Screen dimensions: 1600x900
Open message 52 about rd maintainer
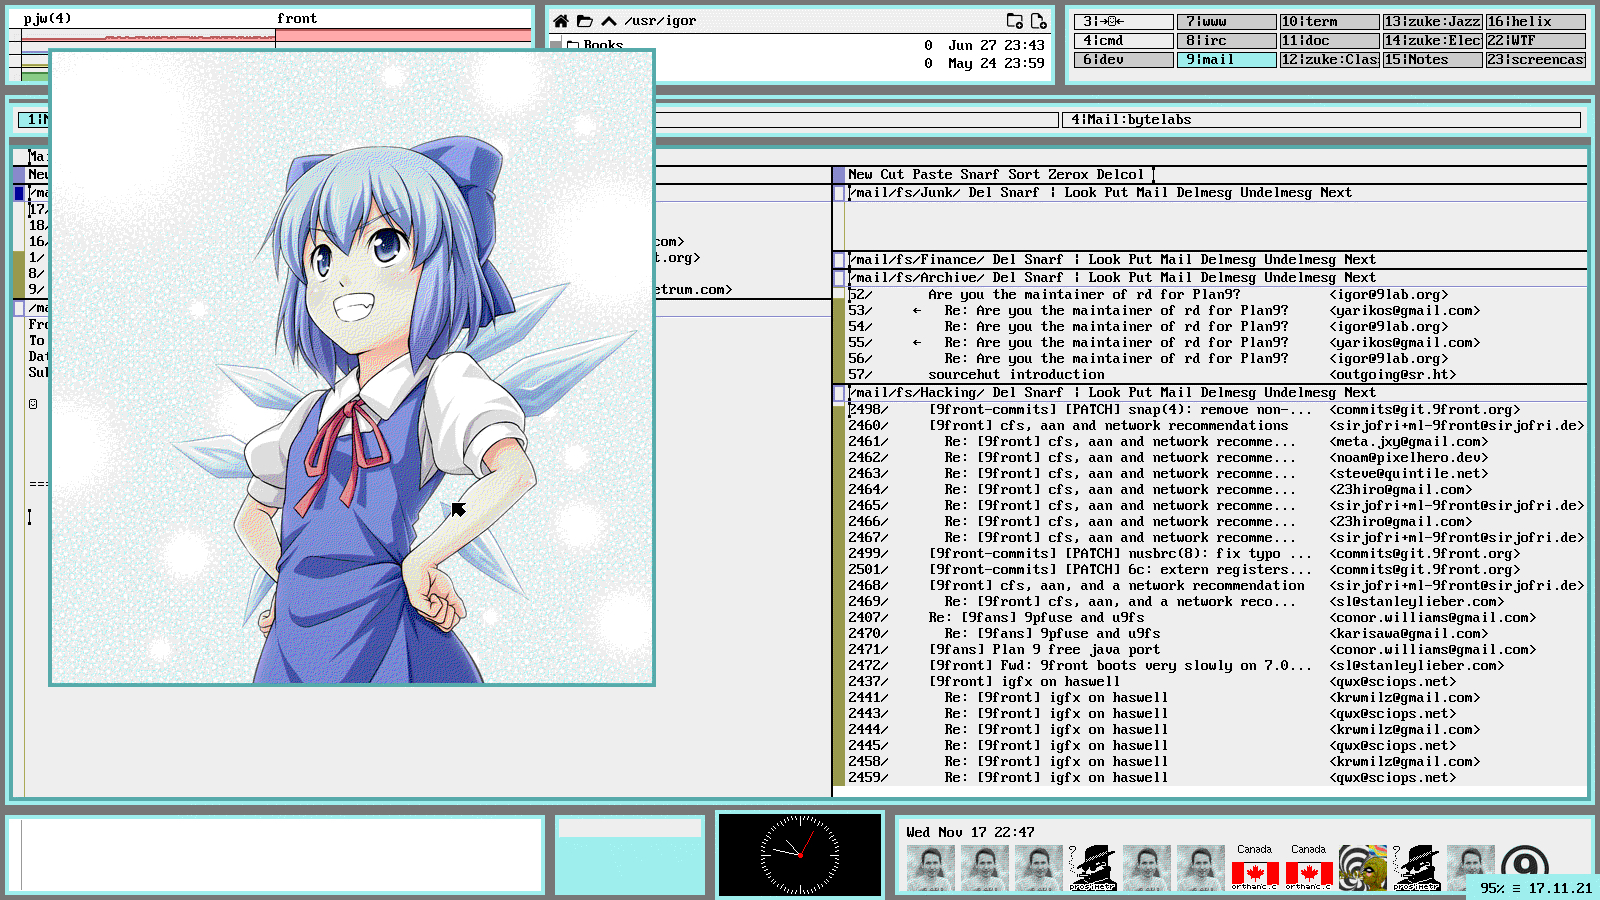pyautogui.click(x=1083, y=295)
